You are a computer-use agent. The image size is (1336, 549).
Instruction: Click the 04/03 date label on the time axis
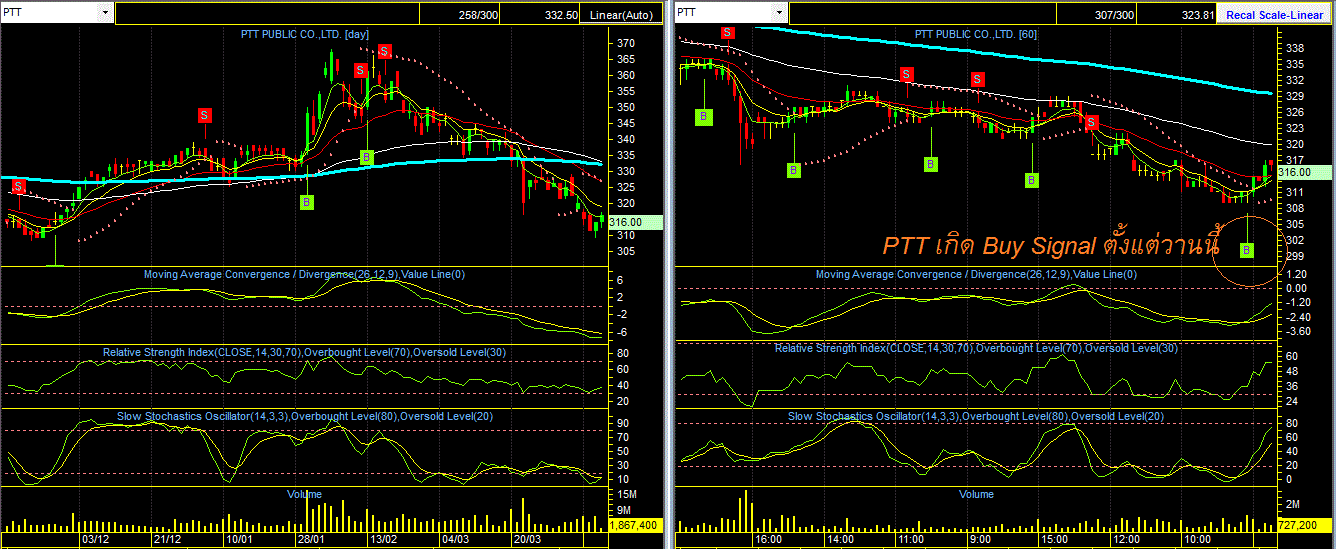[x=455, y=539]
